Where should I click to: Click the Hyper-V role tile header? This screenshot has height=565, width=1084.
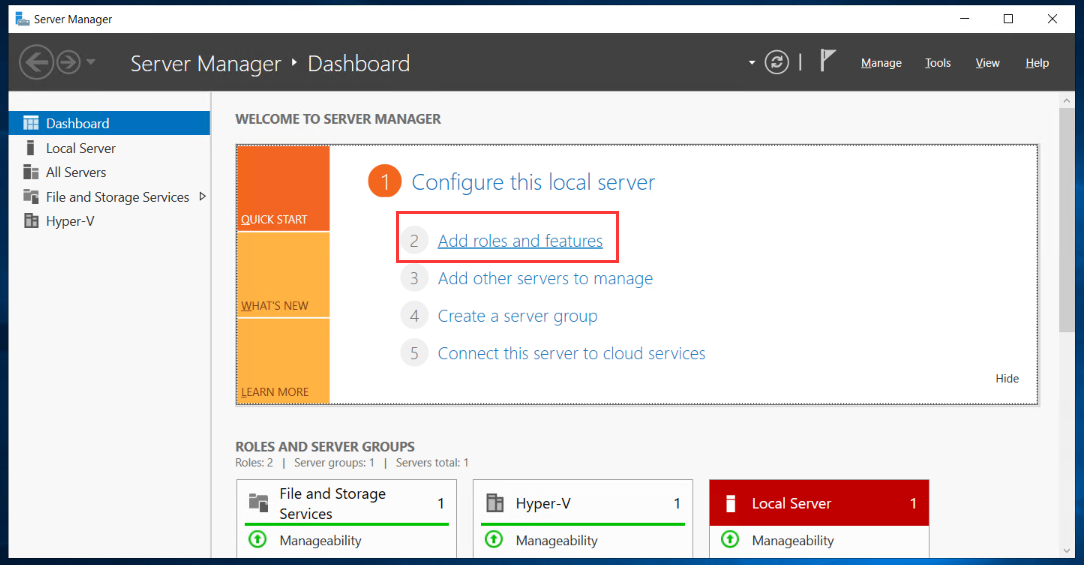[x=583, y=503]
